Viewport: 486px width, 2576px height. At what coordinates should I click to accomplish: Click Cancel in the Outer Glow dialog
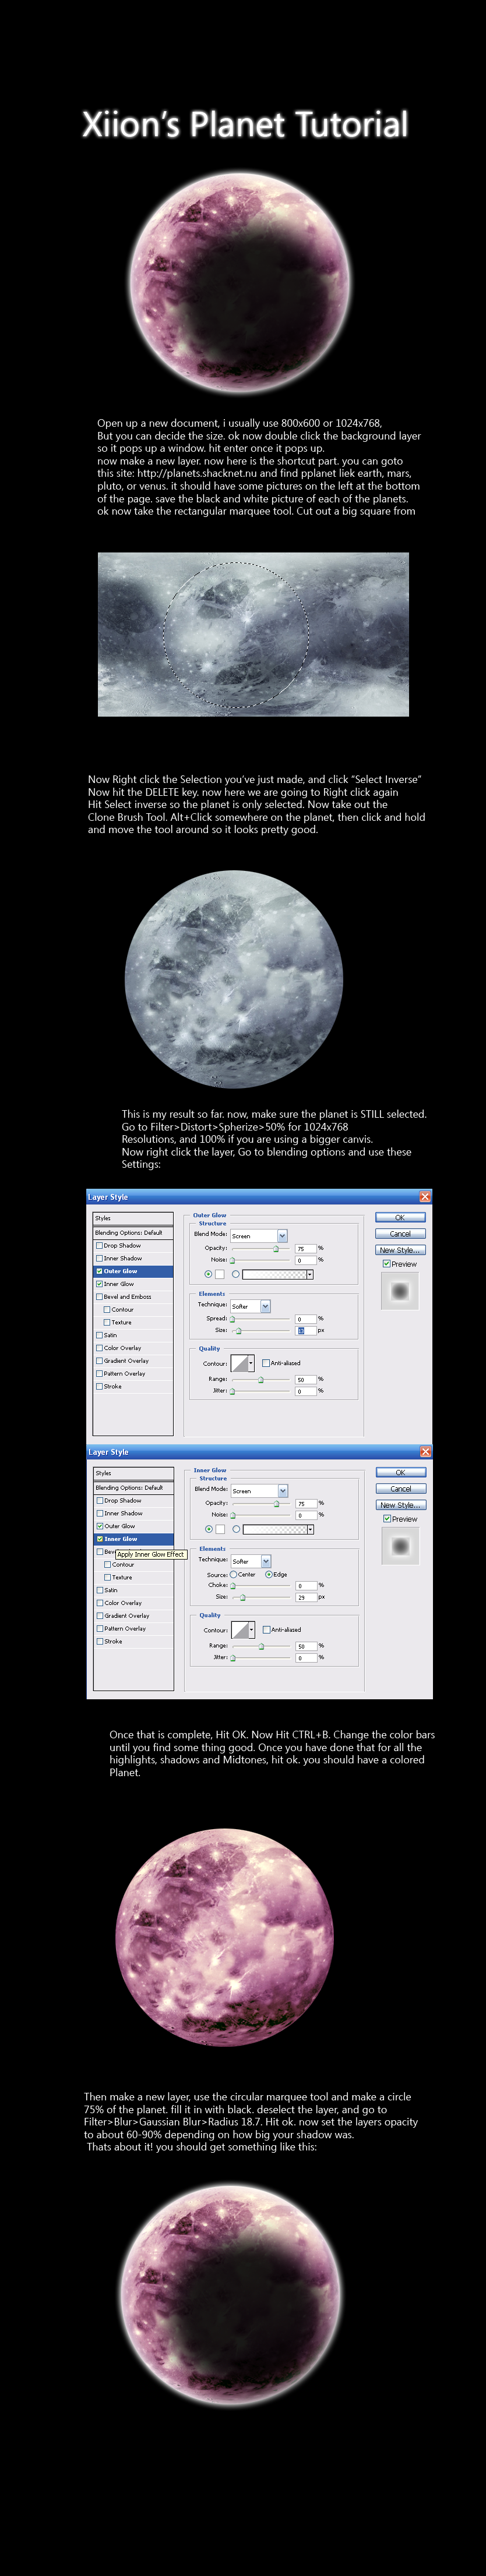[400, 1234]
